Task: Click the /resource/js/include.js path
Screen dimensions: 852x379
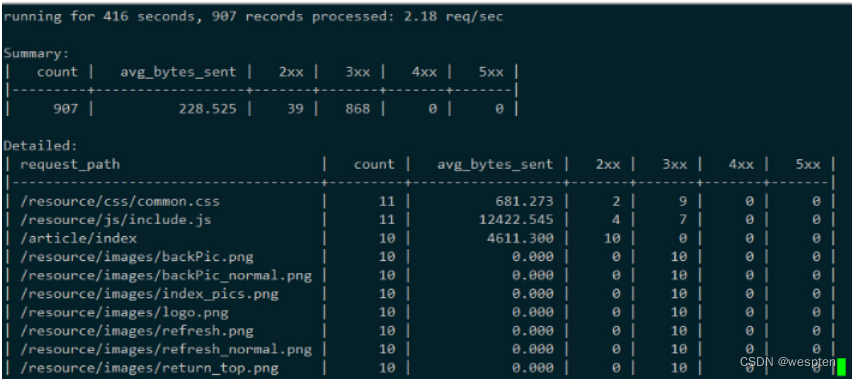Action: [x=116, y=220]
